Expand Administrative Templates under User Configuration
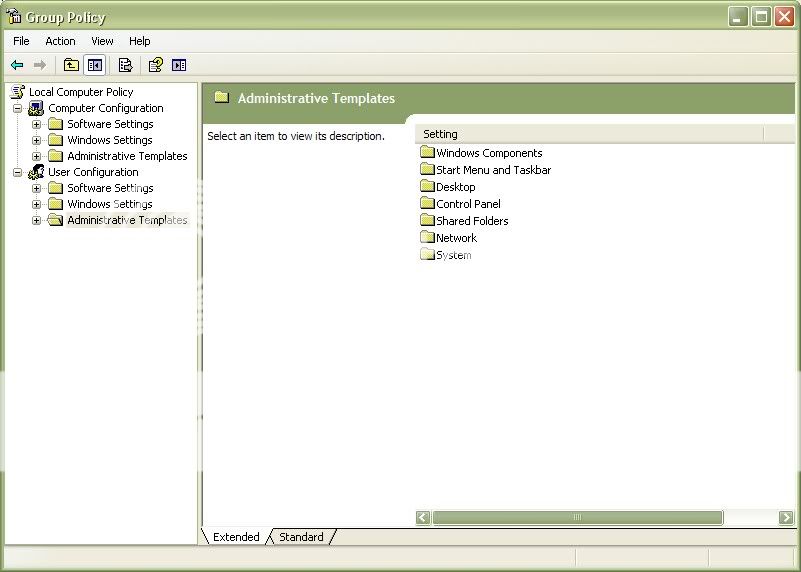 (x=36, y=220)
